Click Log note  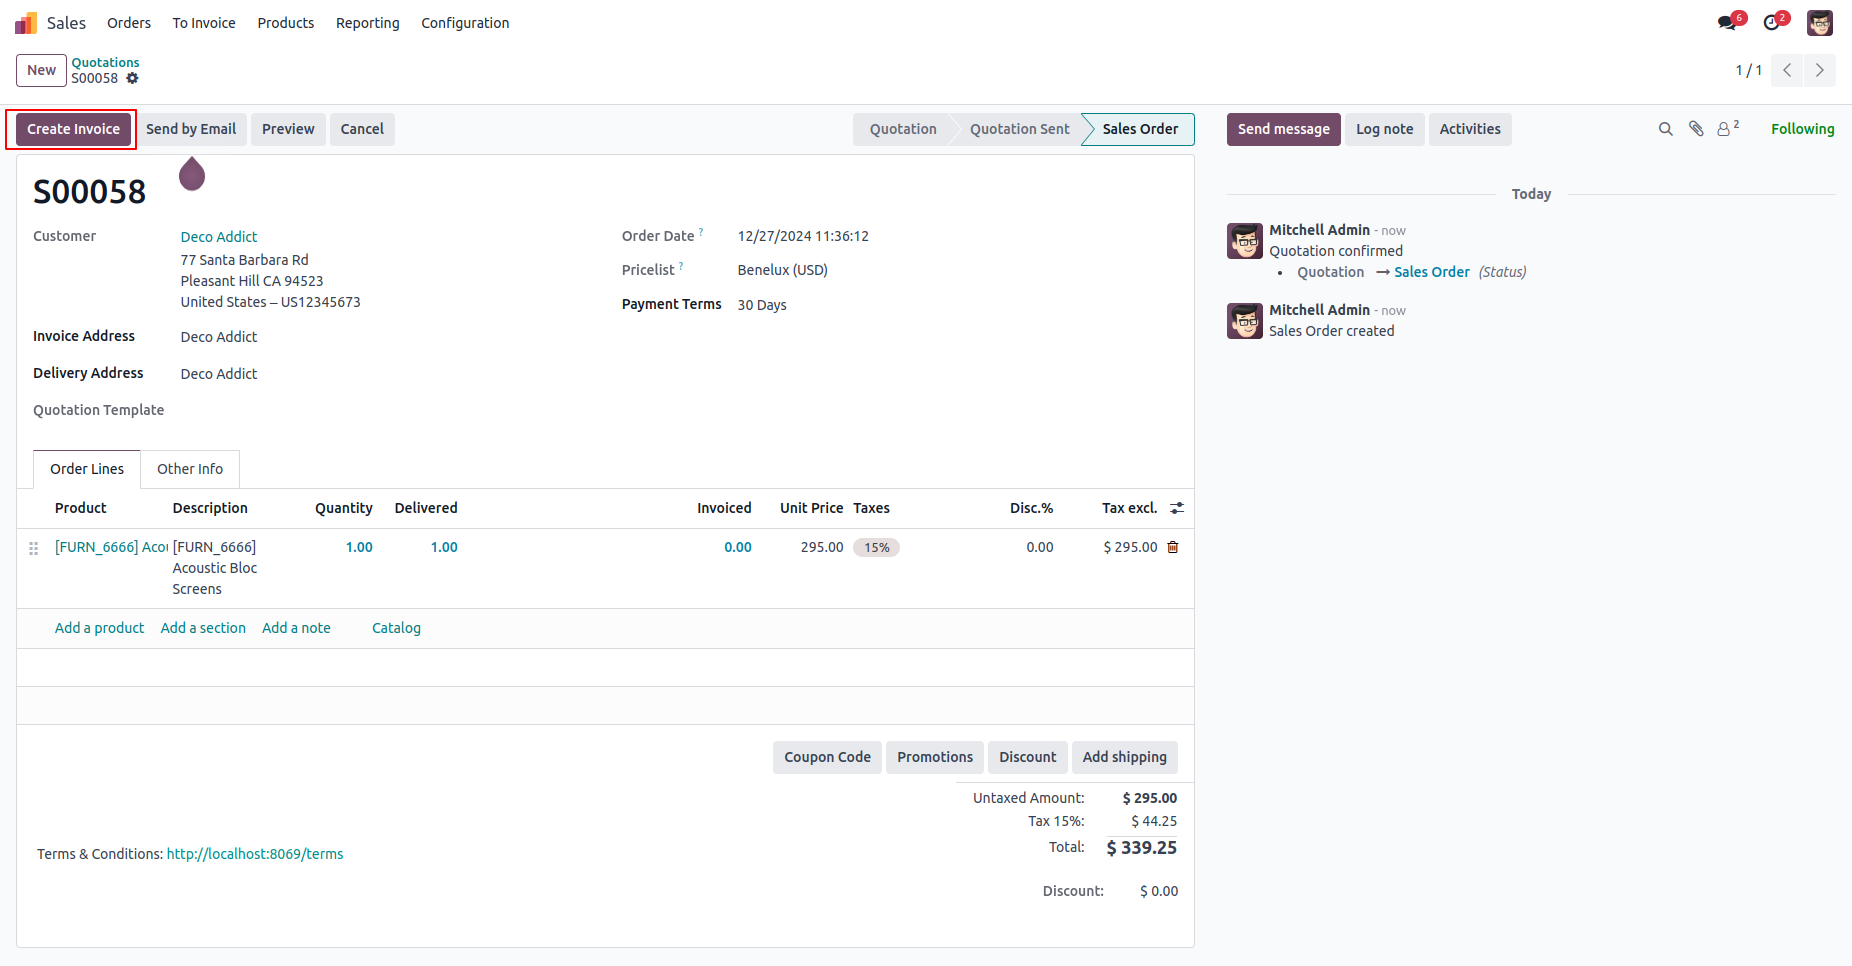coord(1385,129)
